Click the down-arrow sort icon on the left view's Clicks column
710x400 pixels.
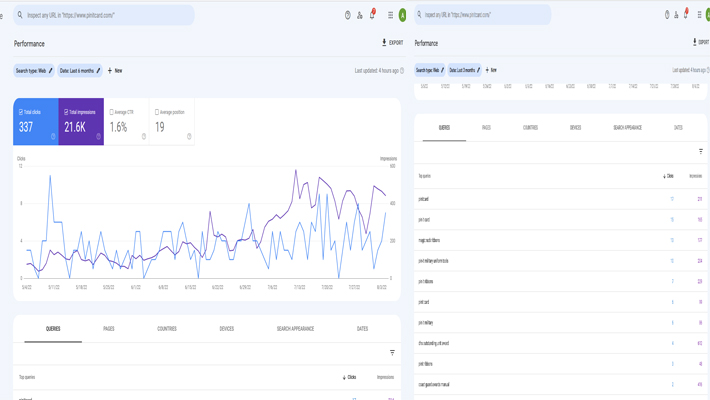344,377
